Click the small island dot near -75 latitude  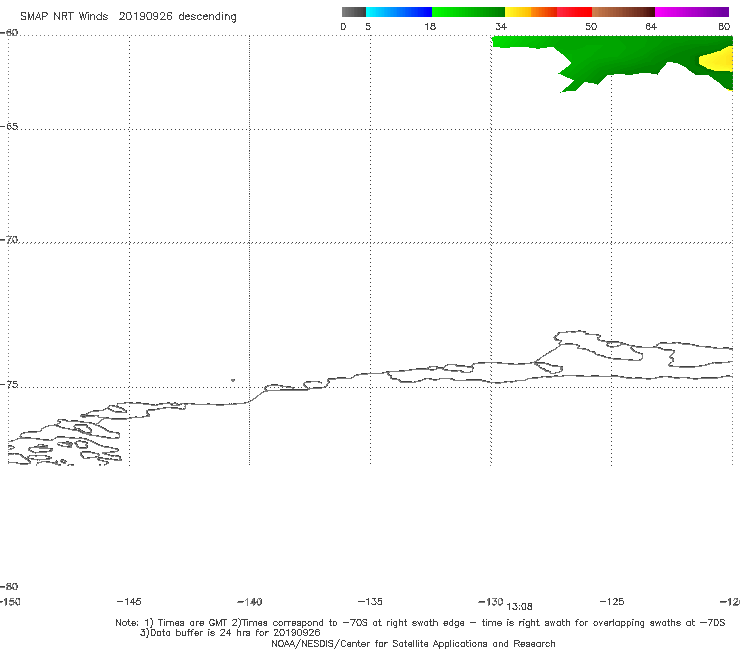[x=233, y=380]
